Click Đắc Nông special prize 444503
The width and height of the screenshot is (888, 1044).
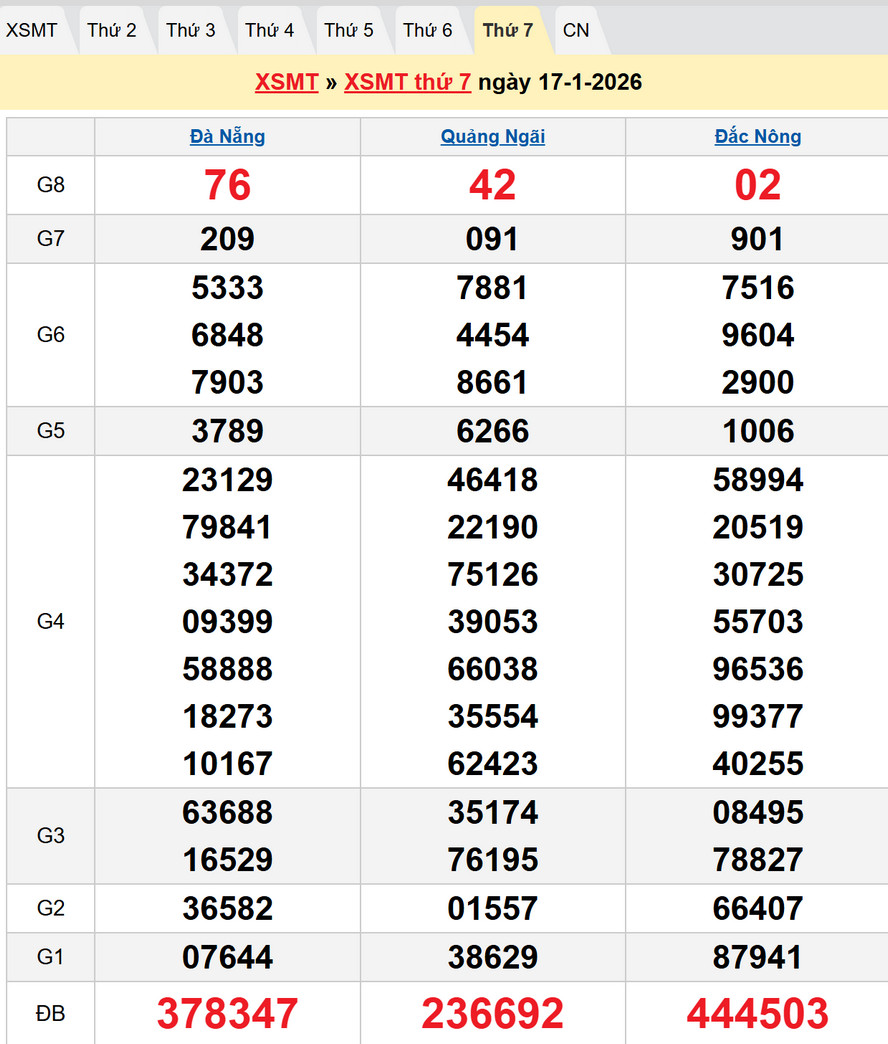click(757, 1013)
